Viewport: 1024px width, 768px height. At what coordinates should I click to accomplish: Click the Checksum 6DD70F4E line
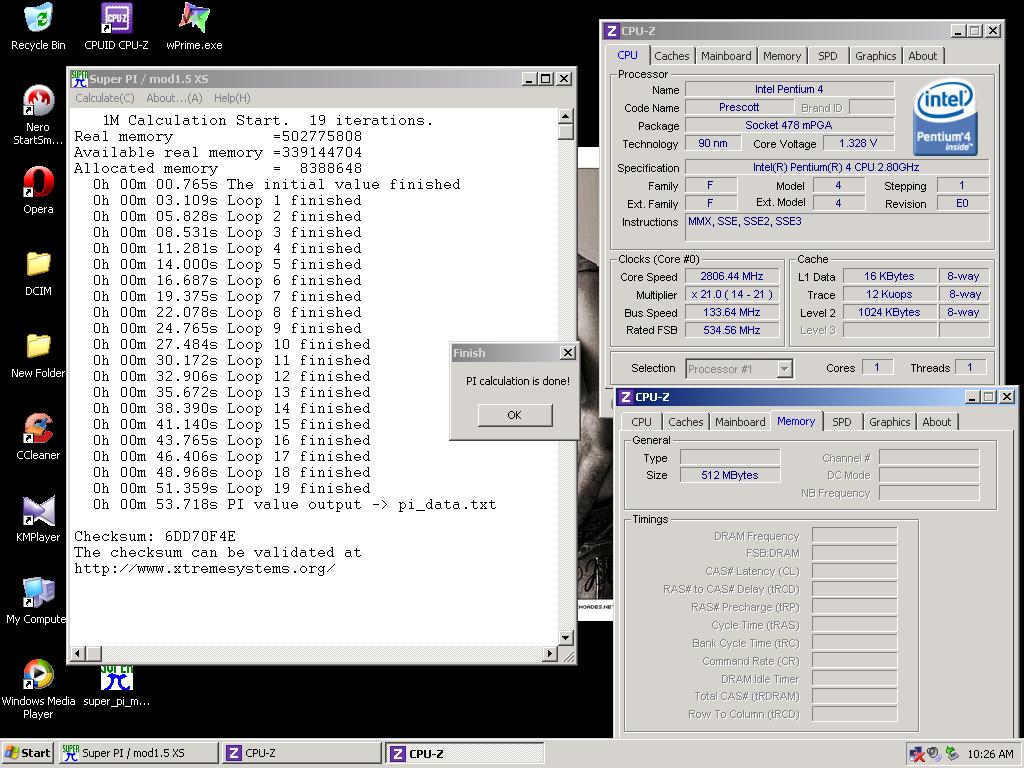(x=155, y=536)
